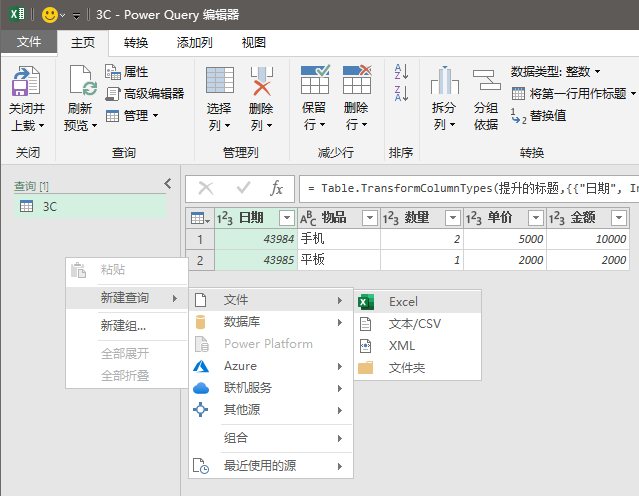639x496 pixels.
Task: Click the Remove Rows (删除行) icon
Action: (x=357, y=79)
